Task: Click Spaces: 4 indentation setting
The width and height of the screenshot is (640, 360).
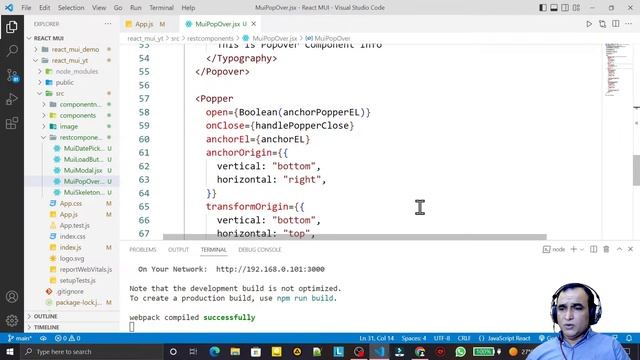Action: 413,338
